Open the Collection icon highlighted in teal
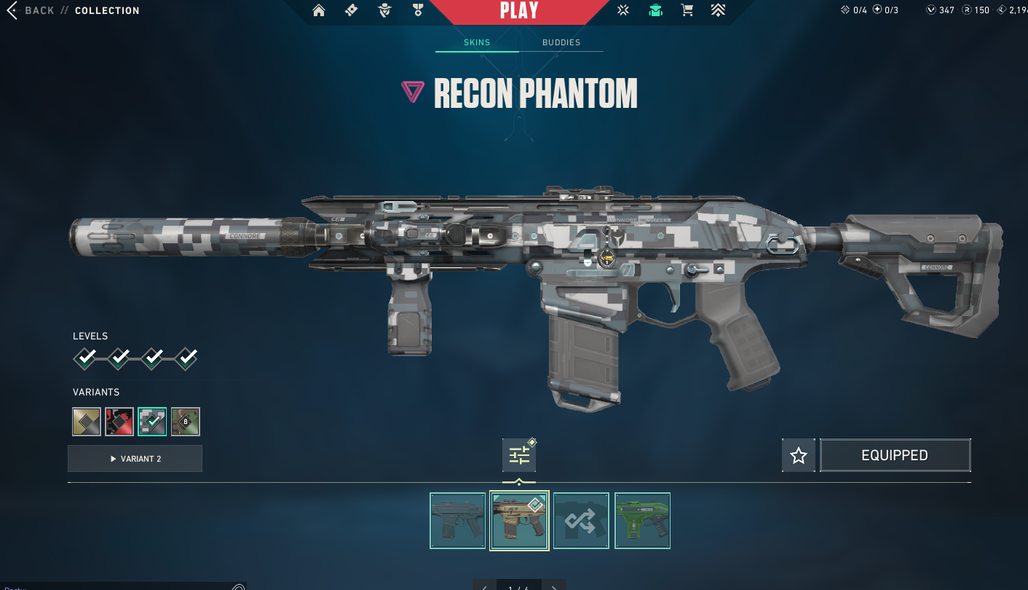The height and width of the screenshot is (590, 1028). [x=656, y=10]
